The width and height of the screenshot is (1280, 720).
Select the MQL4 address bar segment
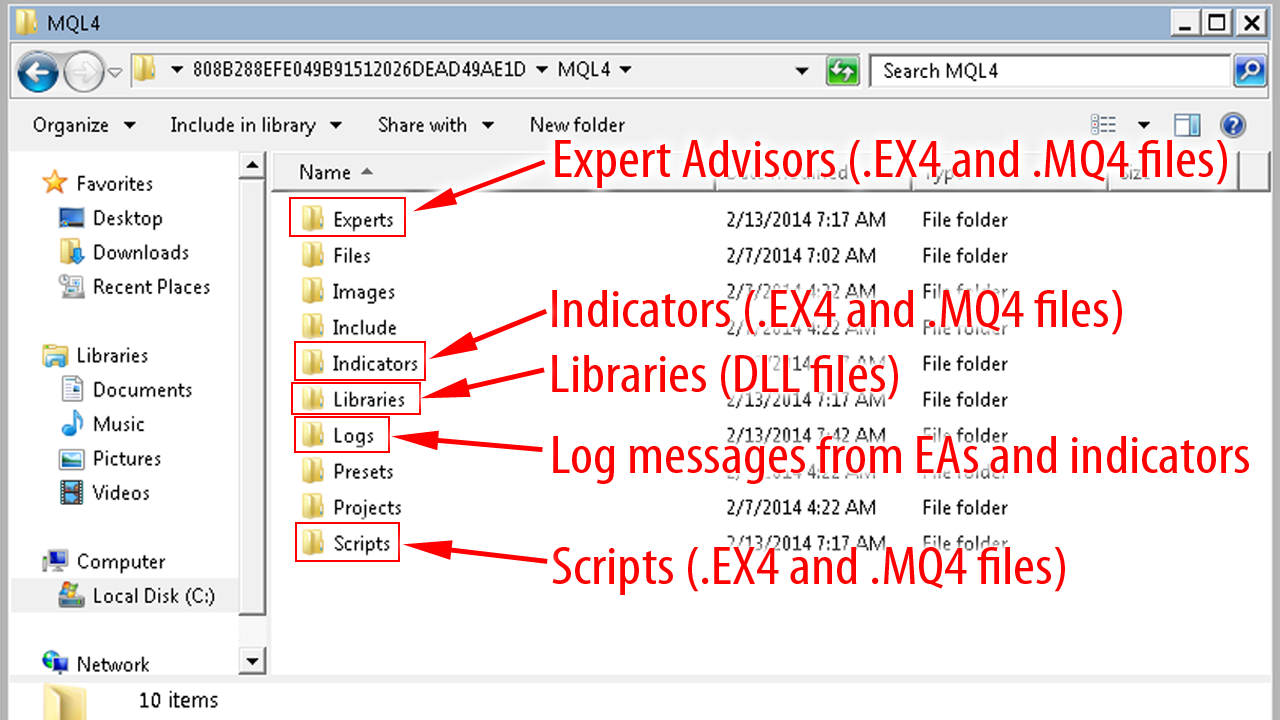point(582,70)
